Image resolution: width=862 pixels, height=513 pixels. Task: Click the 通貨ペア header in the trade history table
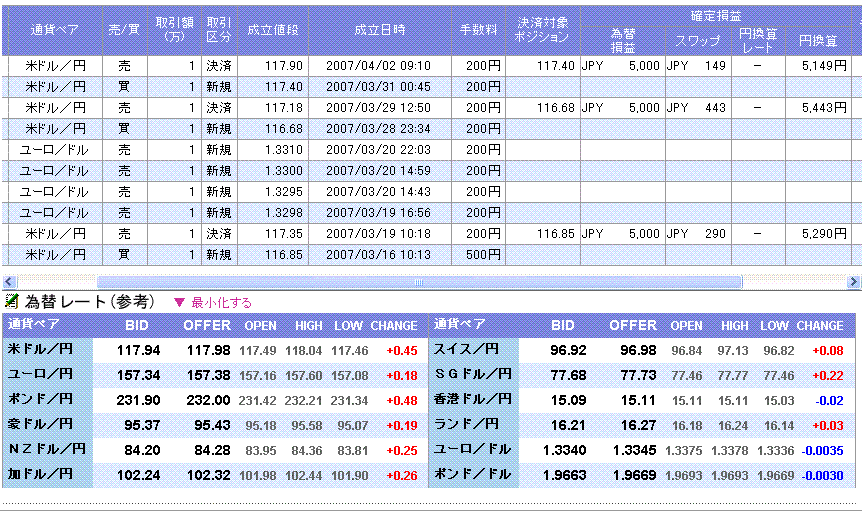[x=51, y=30]
